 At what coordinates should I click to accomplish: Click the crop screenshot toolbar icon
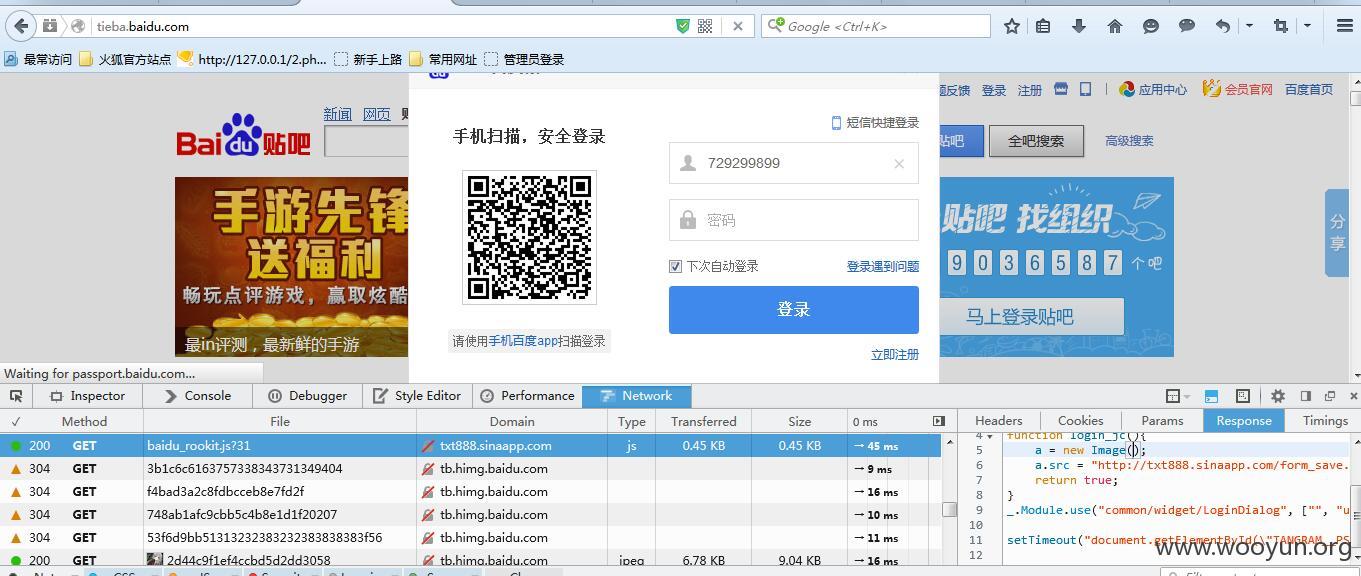1281,26
